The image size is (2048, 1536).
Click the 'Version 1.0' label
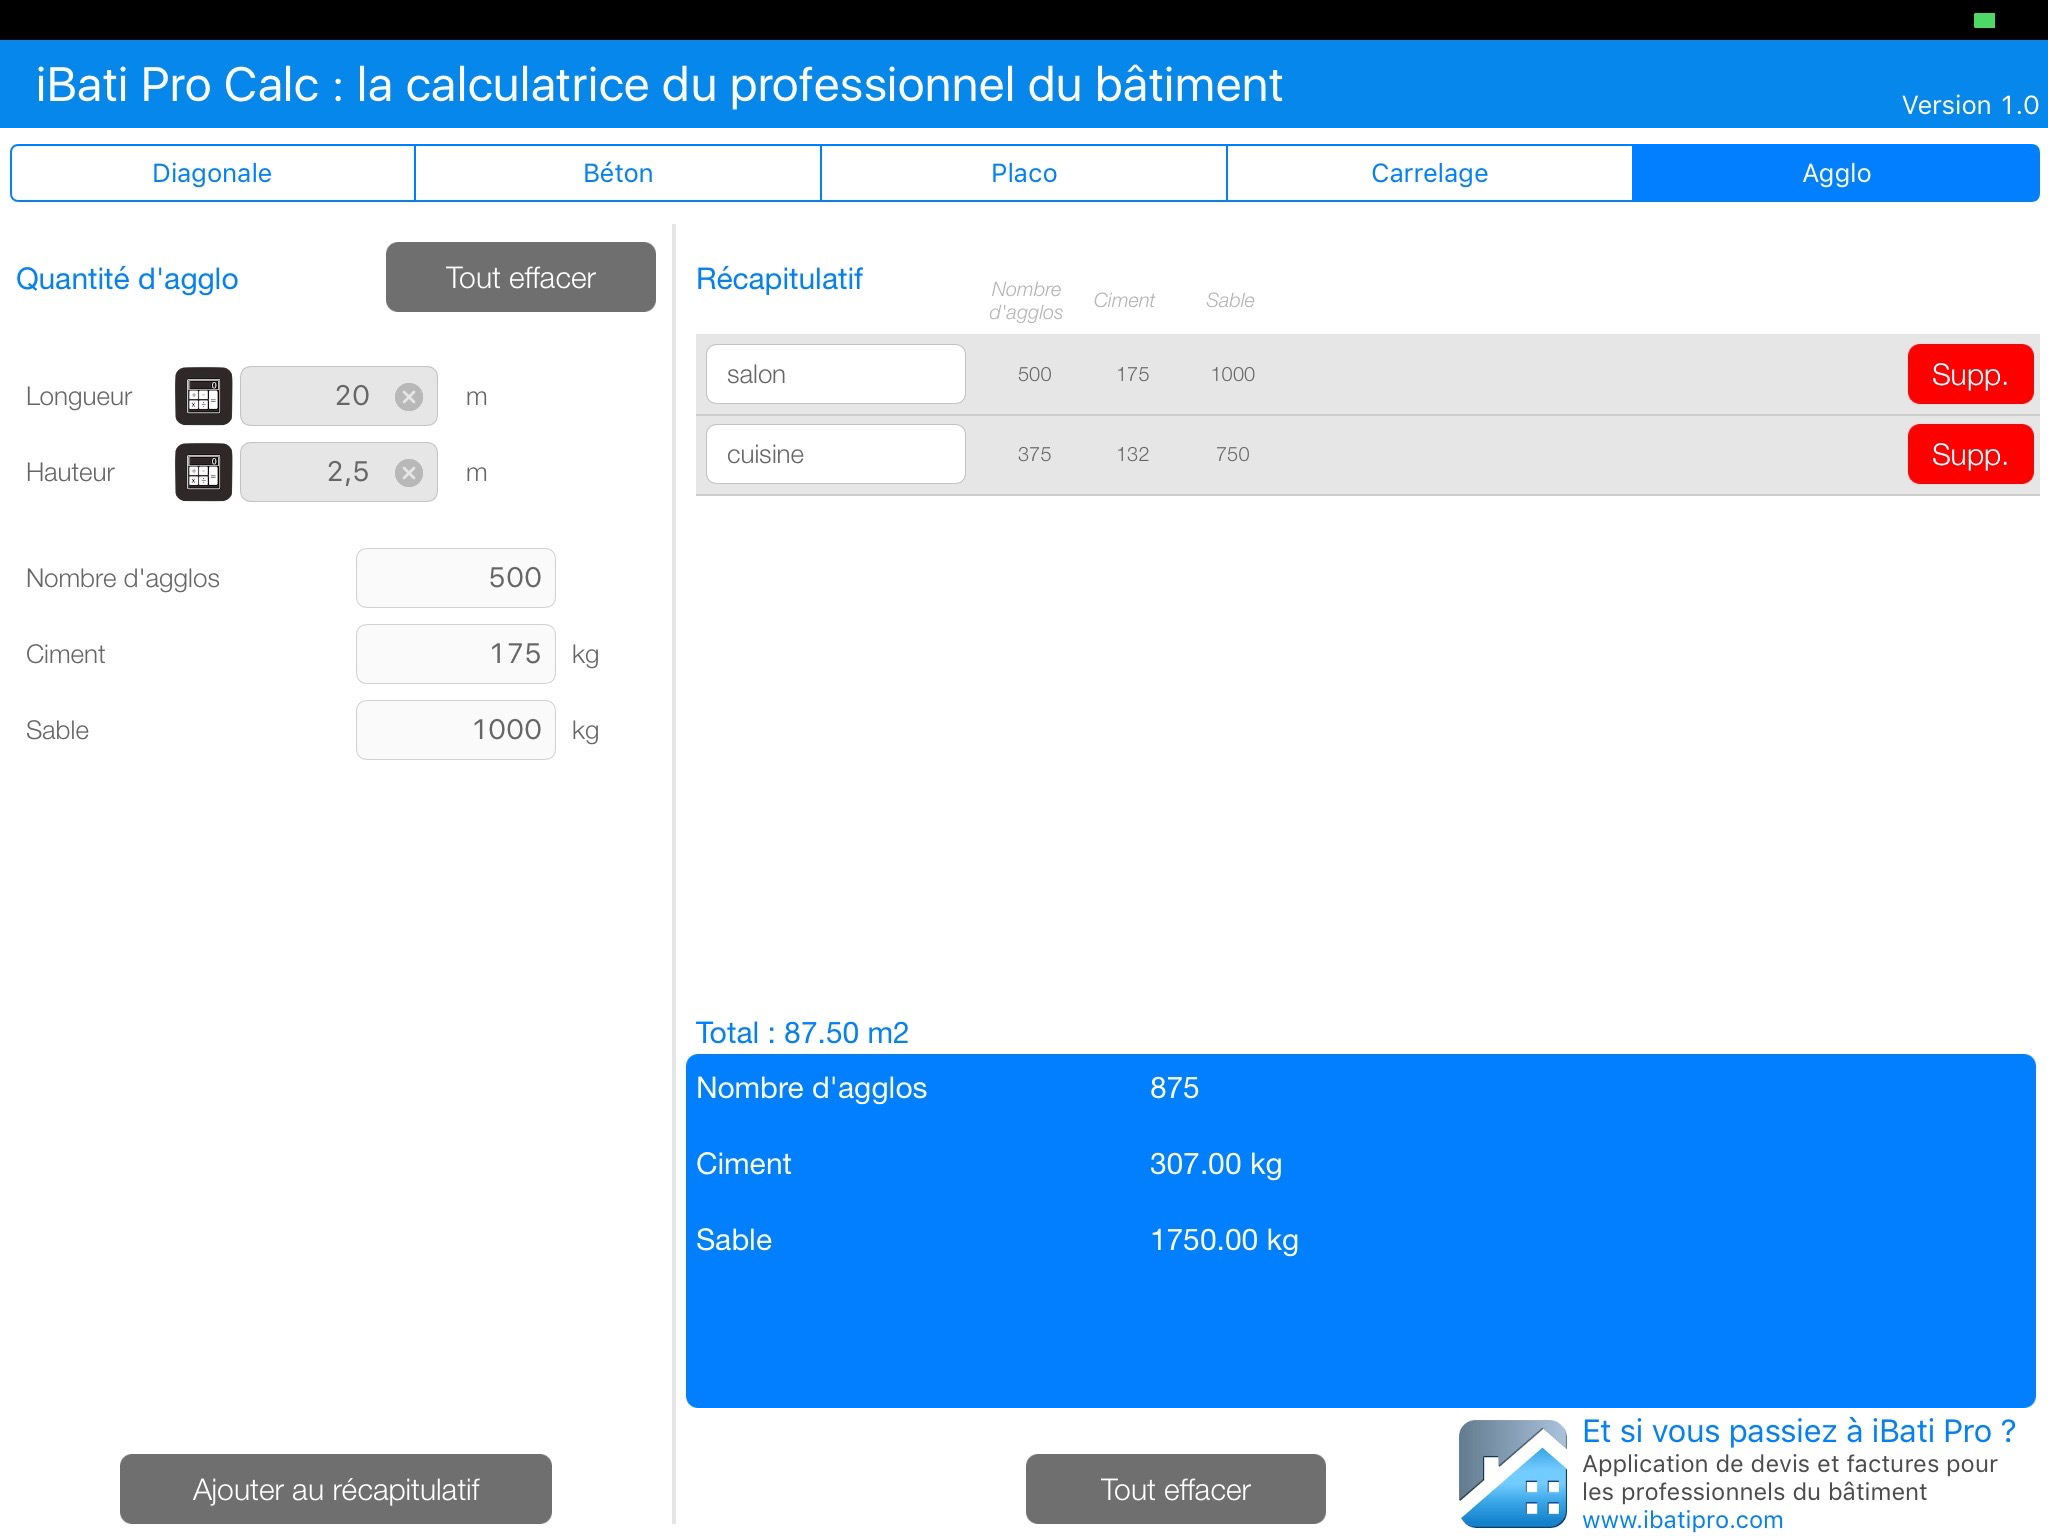click(x=1970, y=105)
